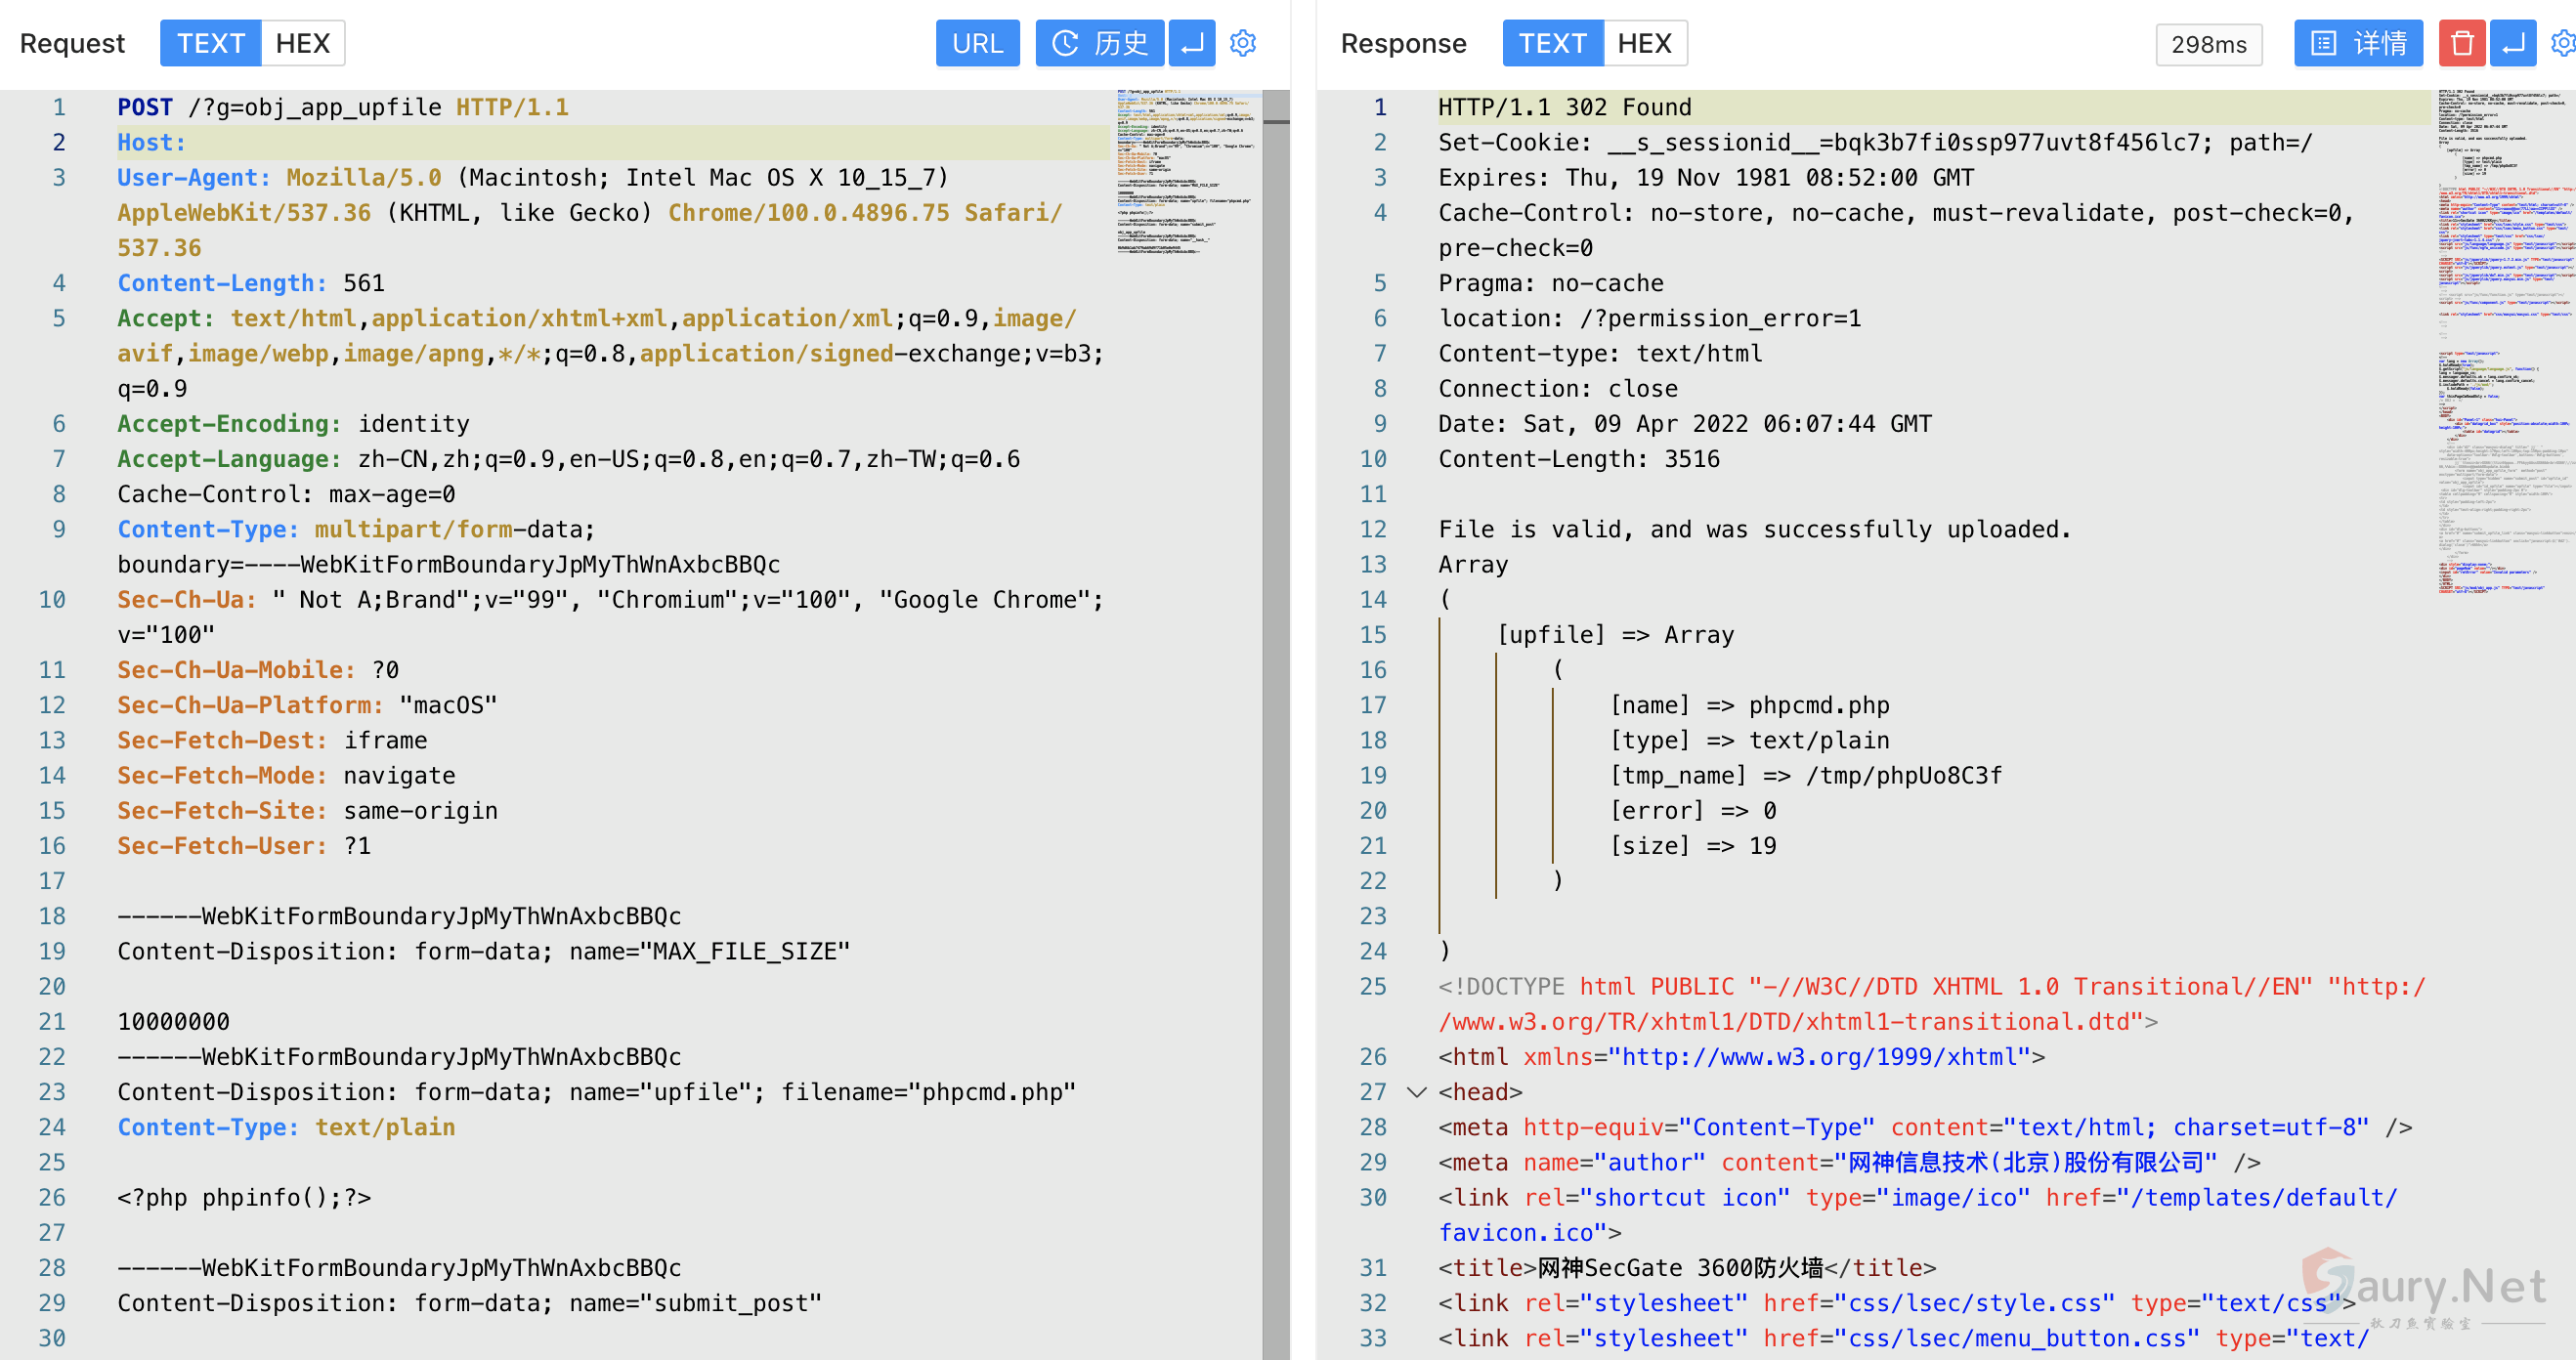2576x1360 pixels.
Task: Click the HTTP/1.1 302 Found line
Action: (x=1564, y=107)
